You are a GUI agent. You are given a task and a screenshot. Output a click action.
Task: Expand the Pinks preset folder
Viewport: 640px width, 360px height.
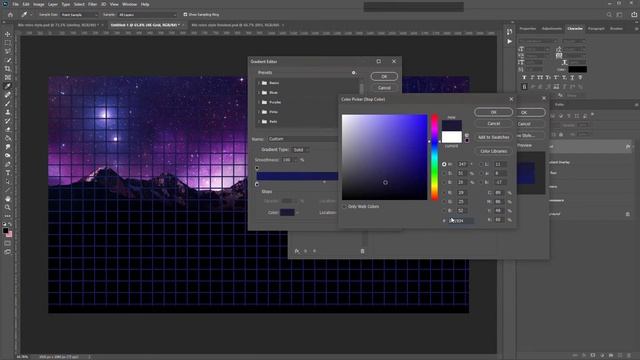coord(258,112)
